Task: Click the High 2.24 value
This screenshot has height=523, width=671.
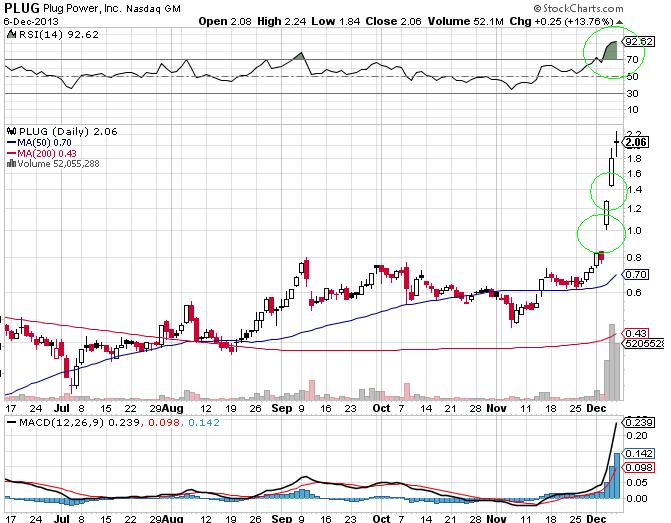Action: 282,21
